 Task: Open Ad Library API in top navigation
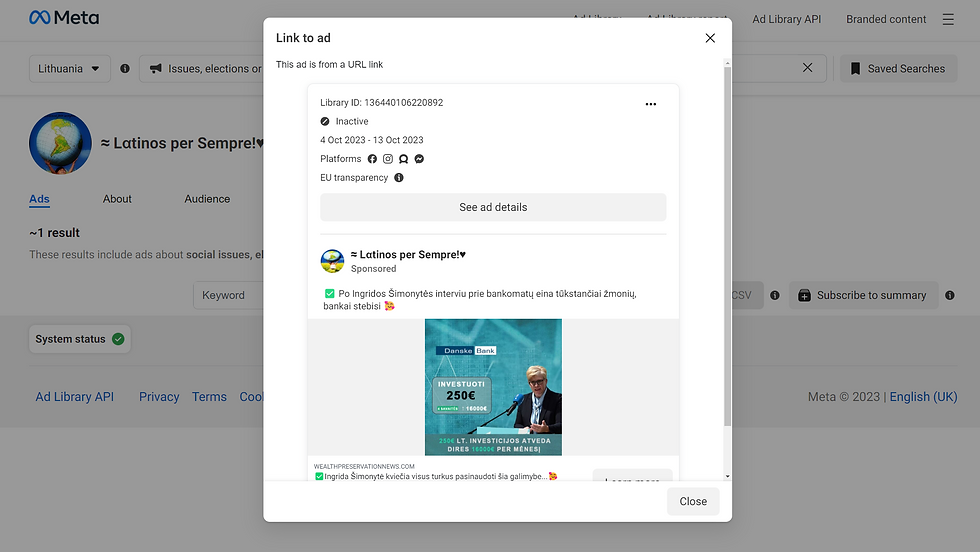click(x=786, y=19)
